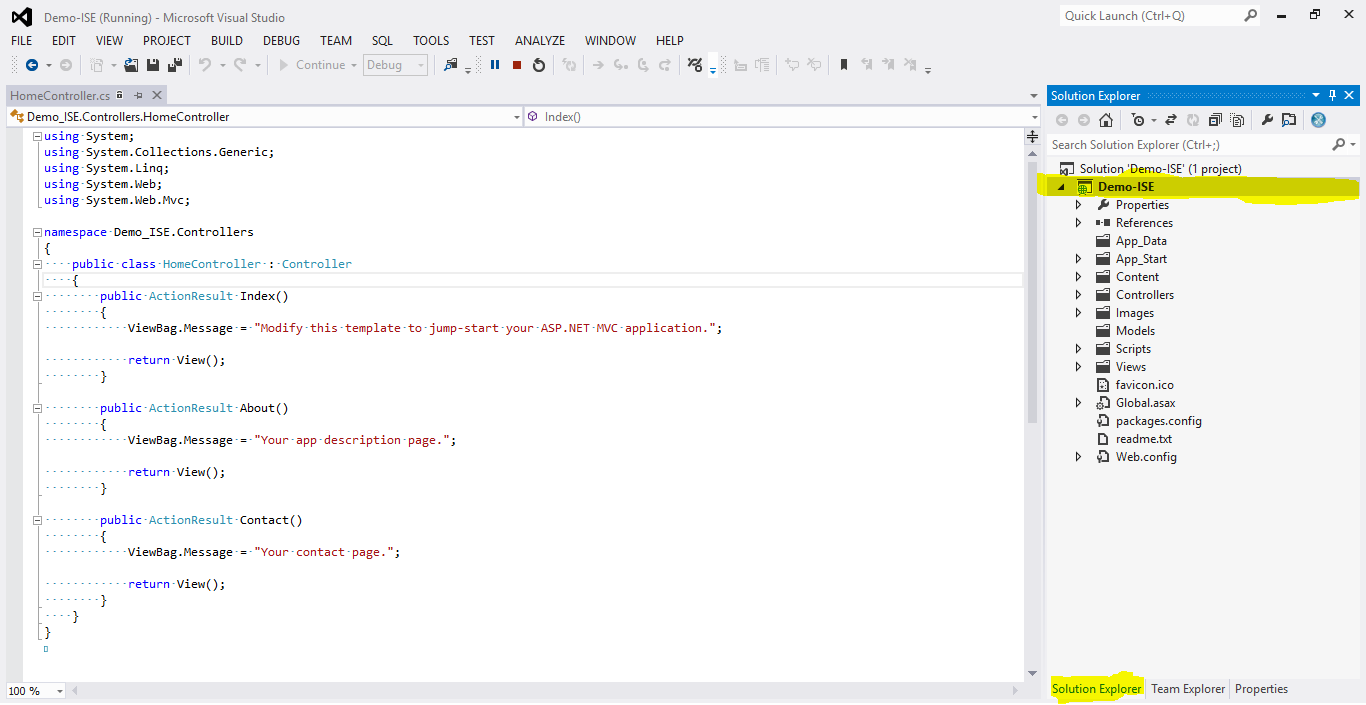Open the Solution Explorer Window Position dropdown arrow
The width and height of the screenshot is (1366, 705).
(1315, 95)
